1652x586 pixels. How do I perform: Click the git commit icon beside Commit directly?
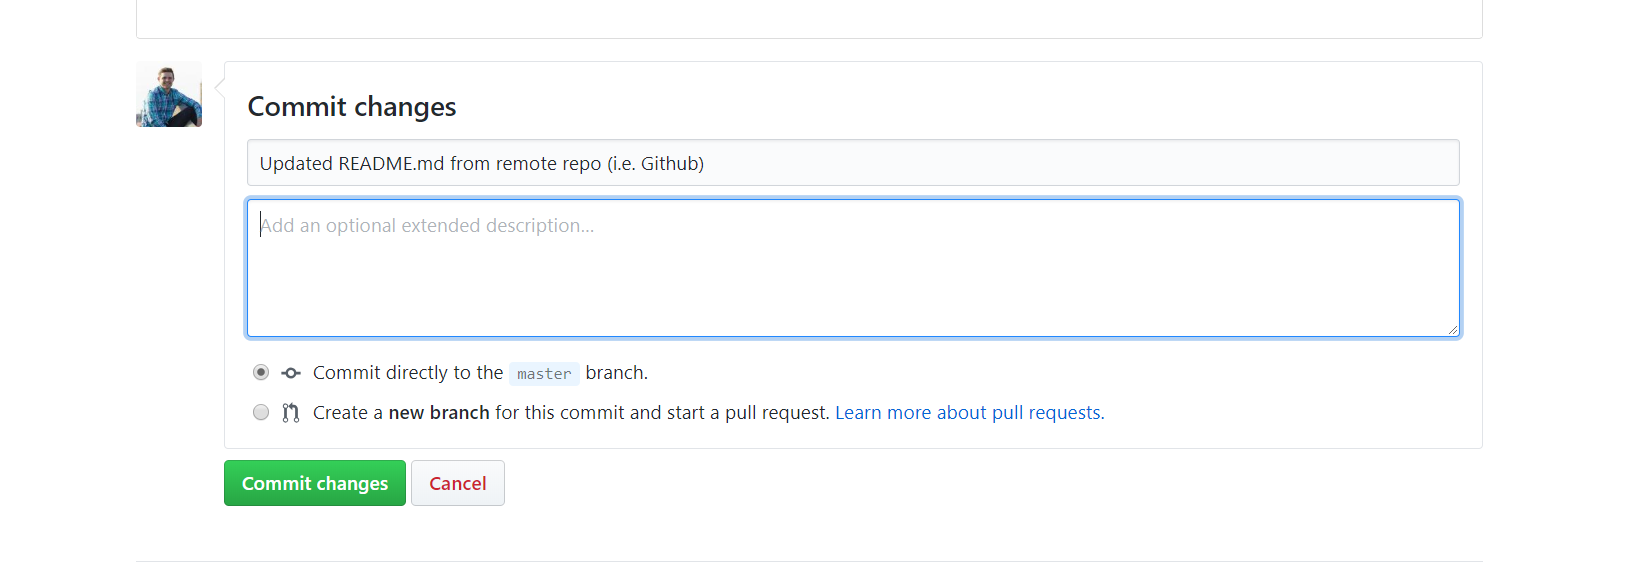click(x=291, y=373)
